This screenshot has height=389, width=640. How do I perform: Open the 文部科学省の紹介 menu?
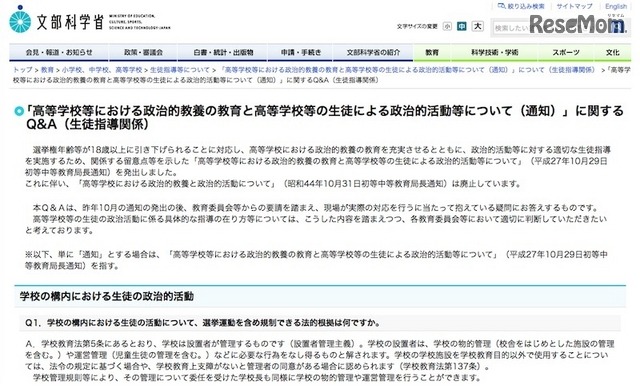tap(373, 52)
